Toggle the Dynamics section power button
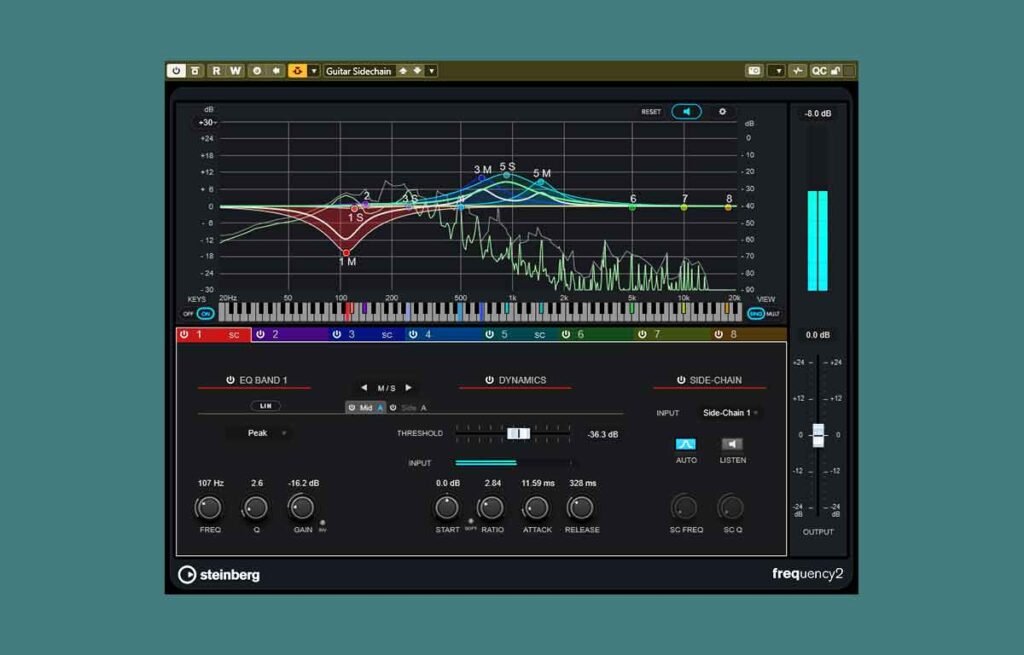Viewport: 1024px width, 655px height. (x=489, y=380)
